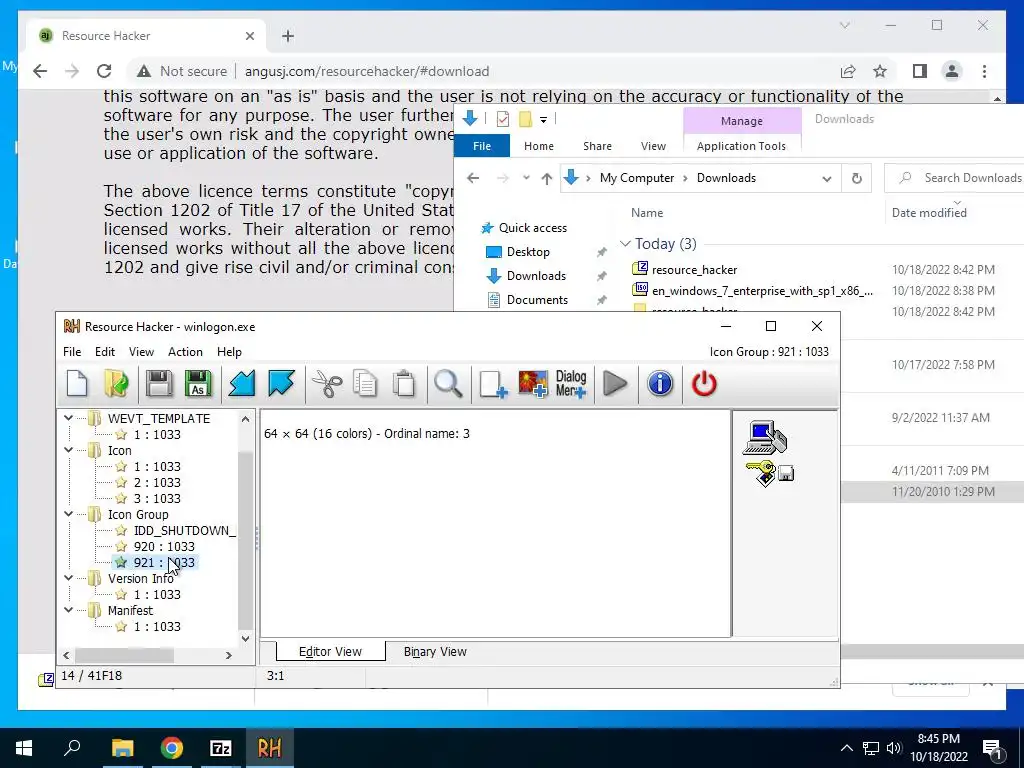This screenshot has width=1024, height=768.
Task: Open the File menu in Resource Hacker
Action: [72, 351]
